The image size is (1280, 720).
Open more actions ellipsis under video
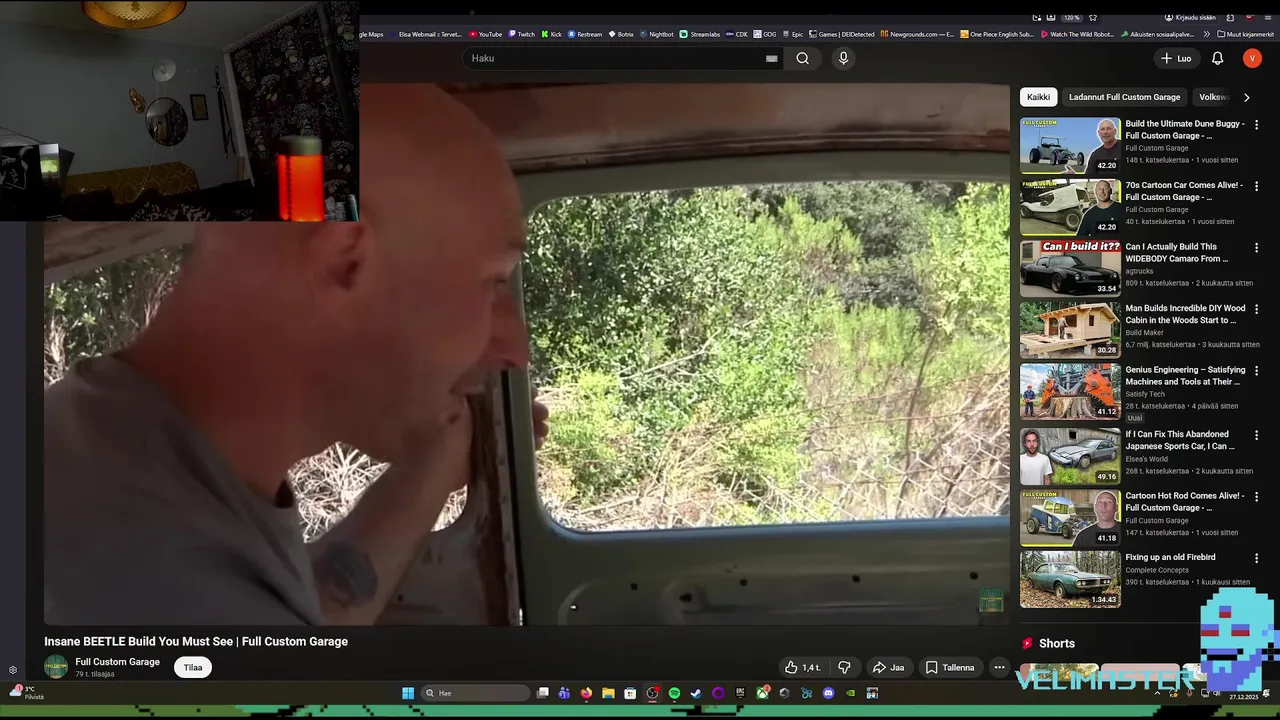(999, 667)
